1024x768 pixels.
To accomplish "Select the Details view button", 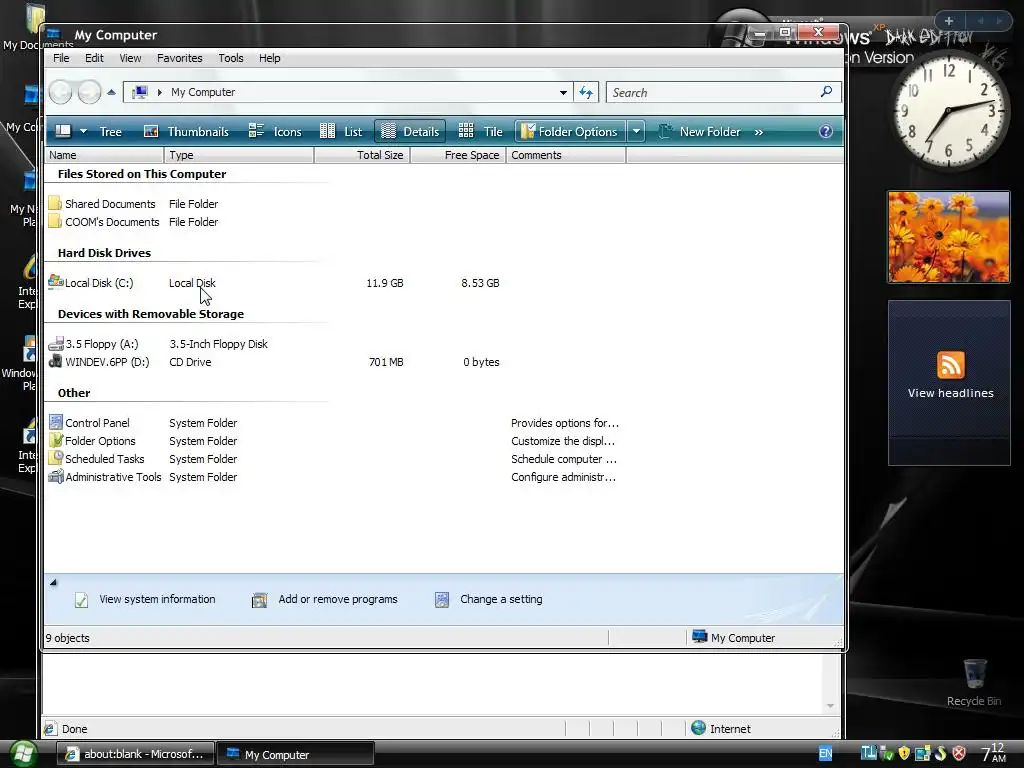I will [x=410, y=131].
